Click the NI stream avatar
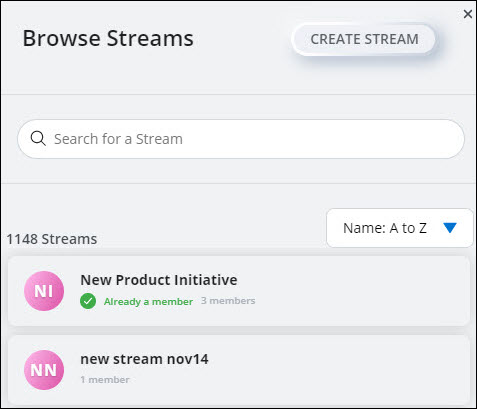477x409 pixels. [x=44, y=291]
